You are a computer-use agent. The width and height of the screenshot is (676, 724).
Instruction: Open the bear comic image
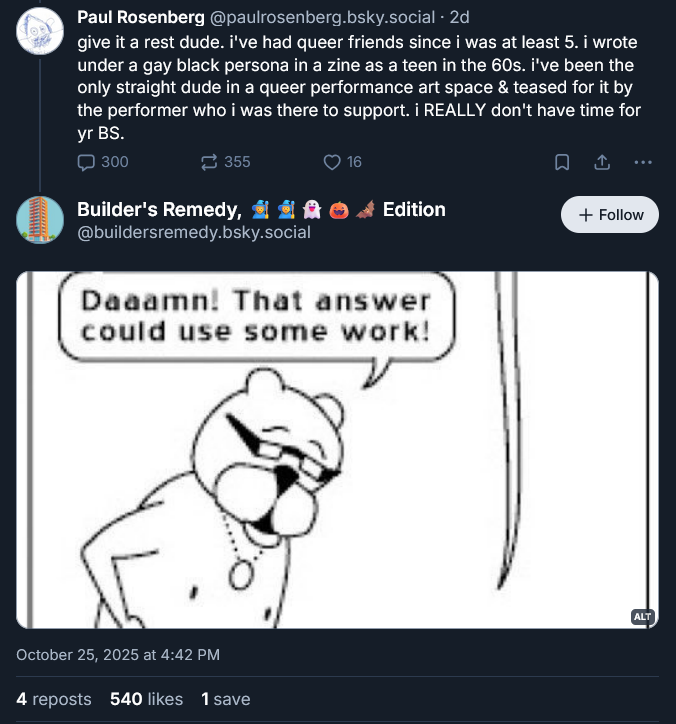click(337, 450)
